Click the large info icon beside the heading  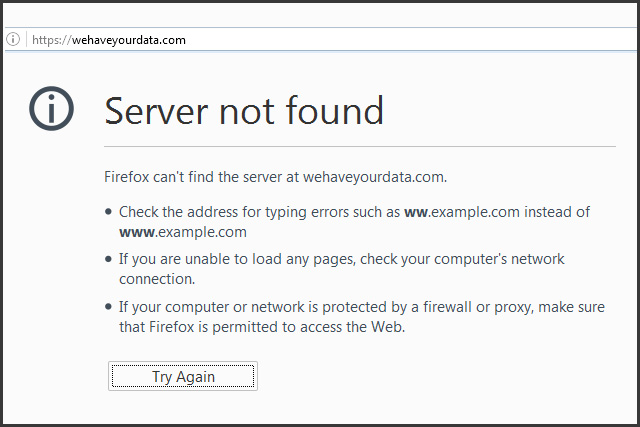(52, 109)
